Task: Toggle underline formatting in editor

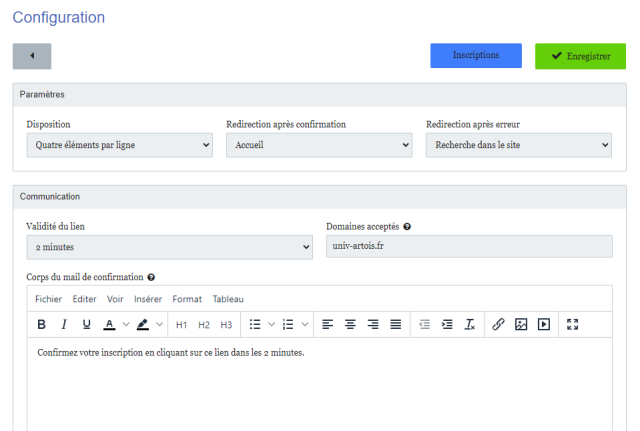Action: point(87,324)
